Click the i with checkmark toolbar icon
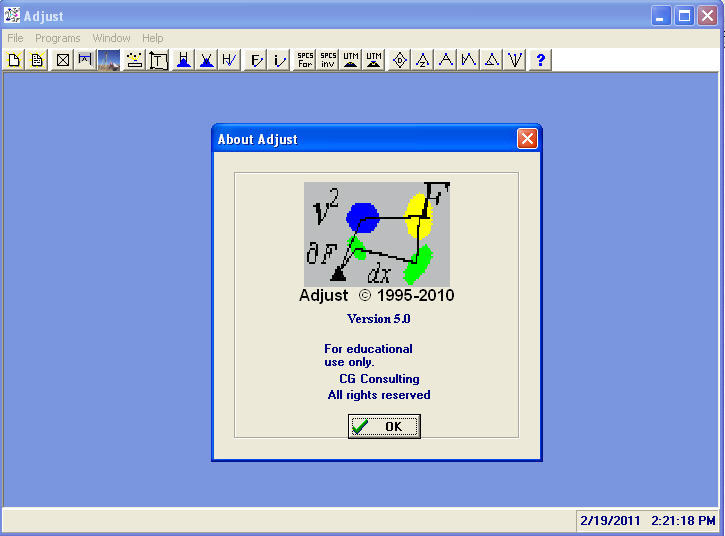 pos(279,60)
